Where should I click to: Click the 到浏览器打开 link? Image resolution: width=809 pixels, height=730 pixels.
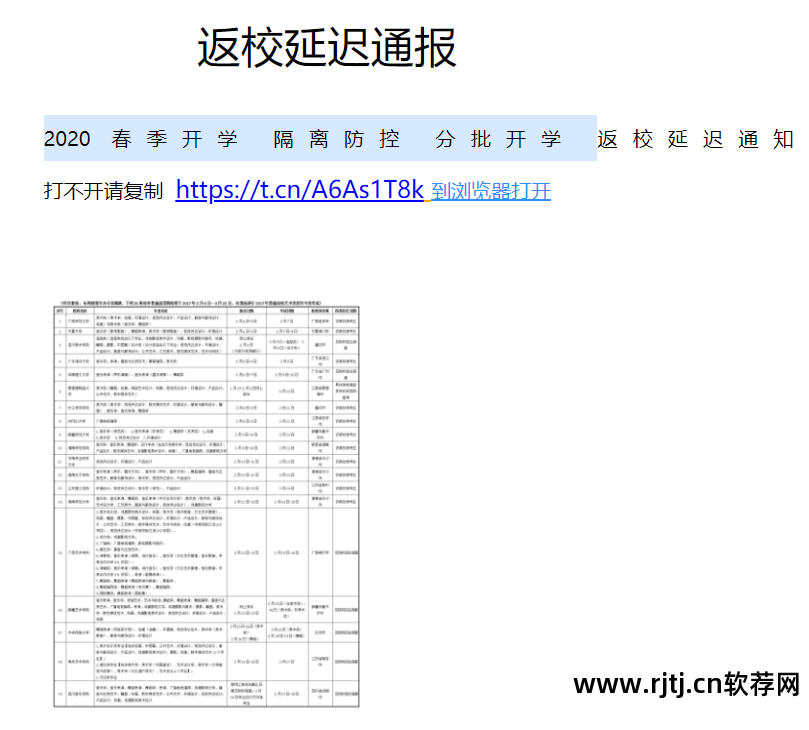[490, 192]
